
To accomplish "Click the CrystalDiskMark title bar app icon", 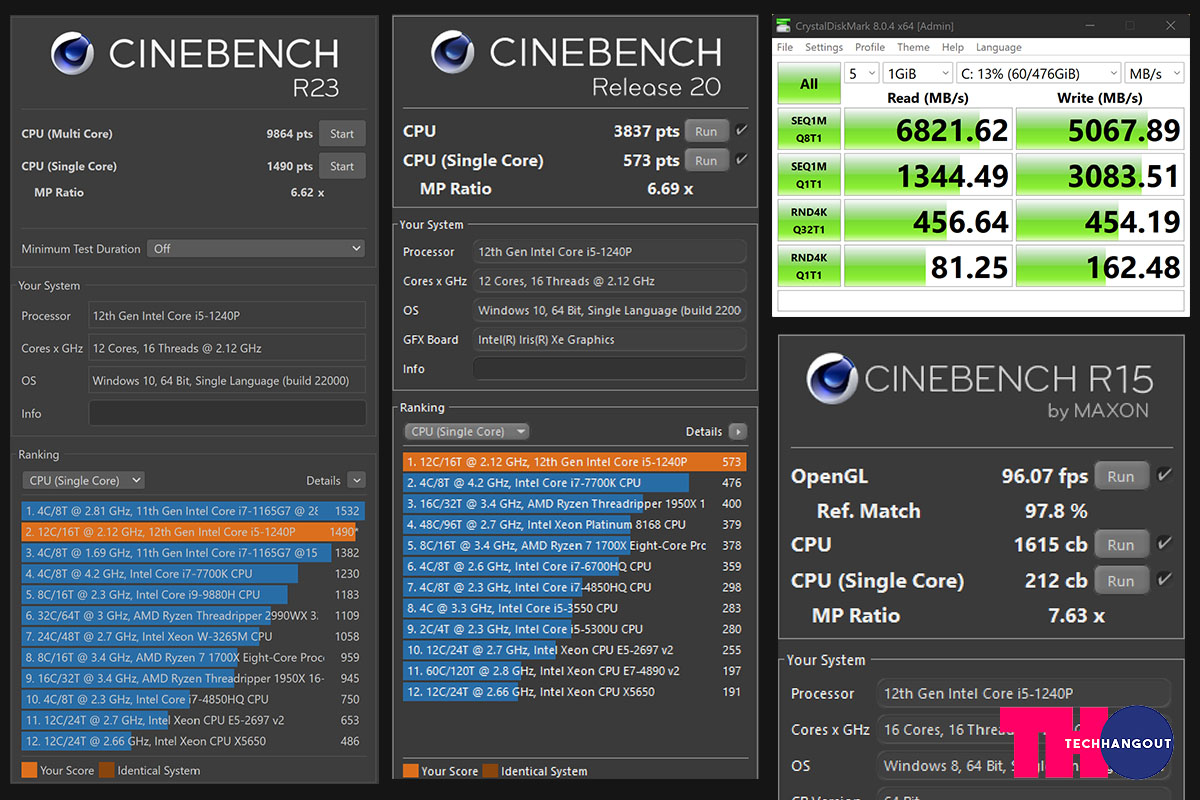I will pos(784,26).
